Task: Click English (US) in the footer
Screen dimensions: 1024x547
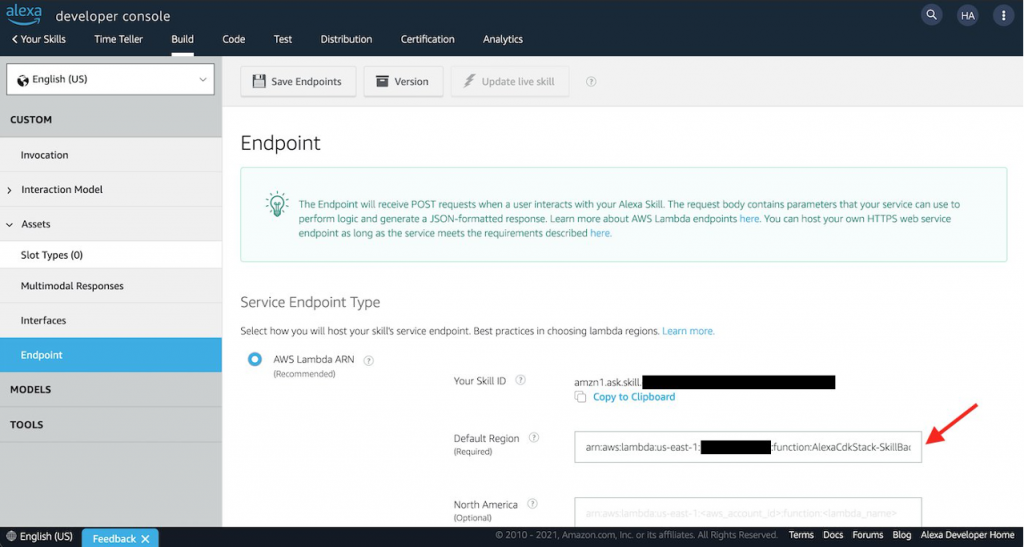Action: (x=46, y=537)
